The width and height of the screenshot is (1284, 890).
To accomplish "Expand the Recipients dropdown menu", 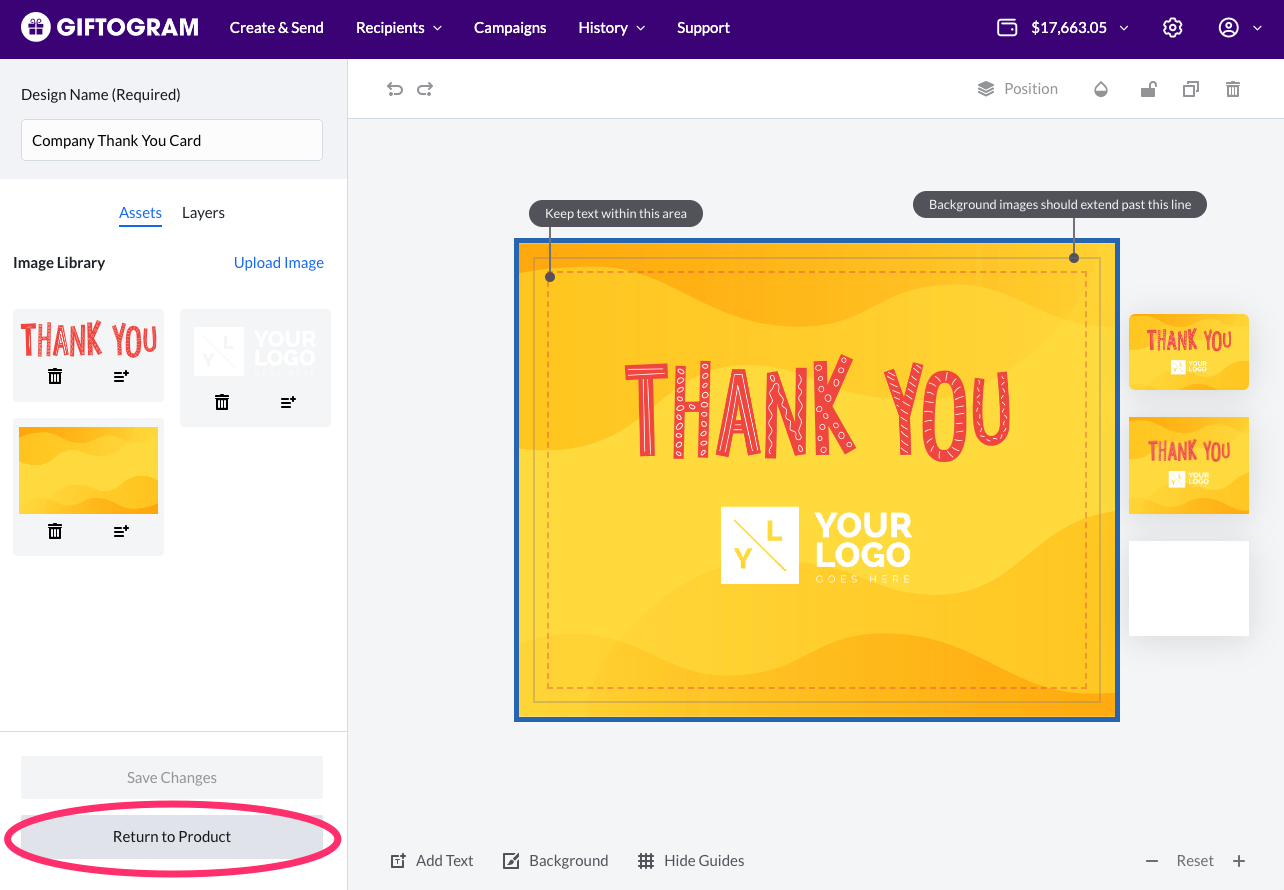I will (398, 28).
